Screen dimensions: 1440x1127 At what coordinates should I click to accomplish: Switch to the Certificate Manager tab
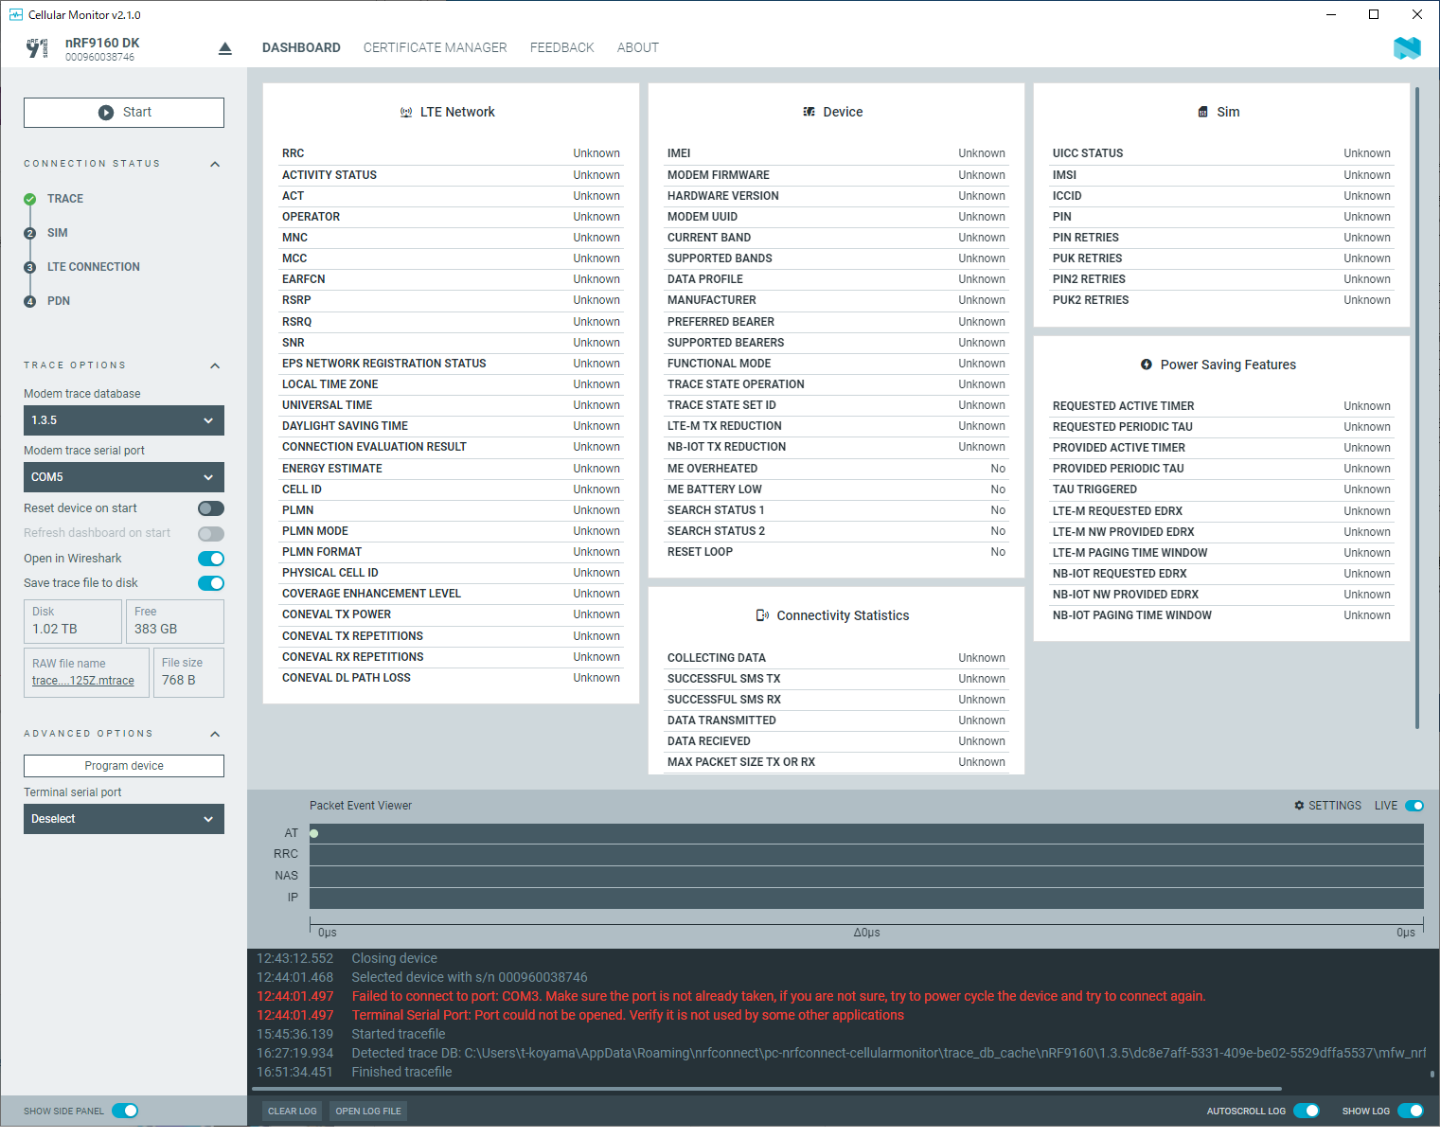pos(435,48)
